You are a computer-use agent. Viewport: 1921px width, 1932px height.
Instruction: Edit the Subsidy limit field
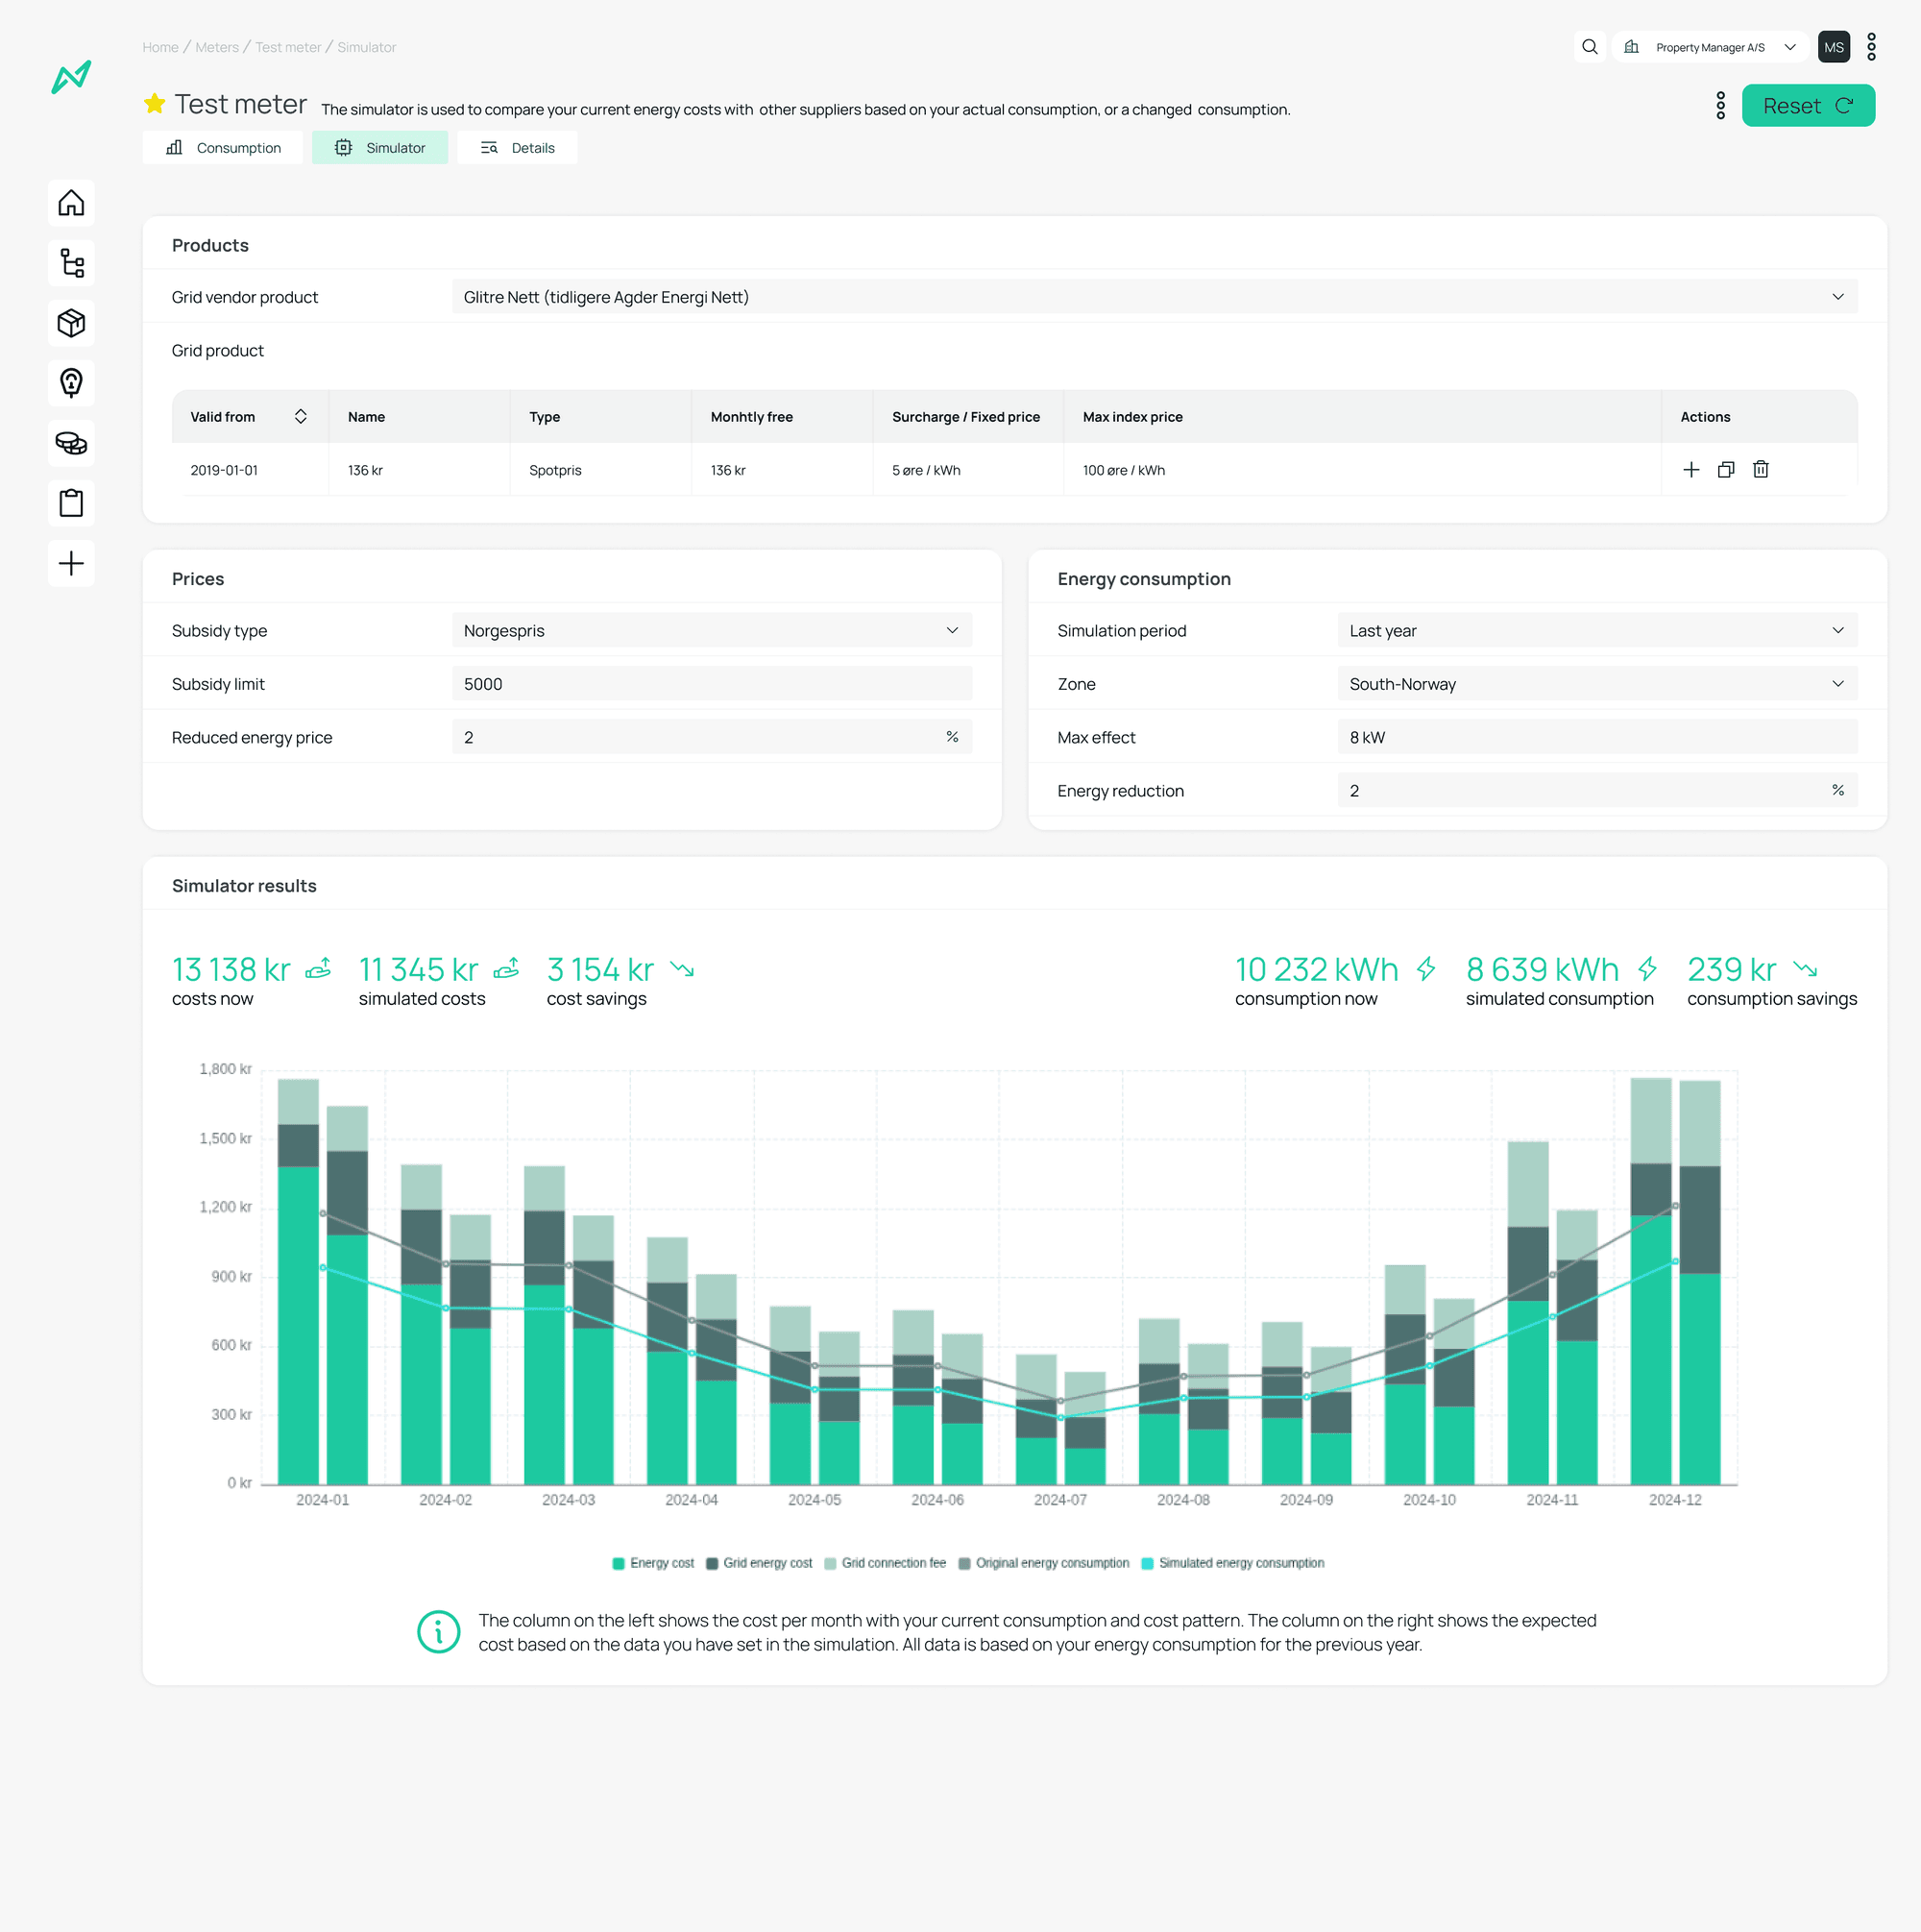click(x=711, y=684)
